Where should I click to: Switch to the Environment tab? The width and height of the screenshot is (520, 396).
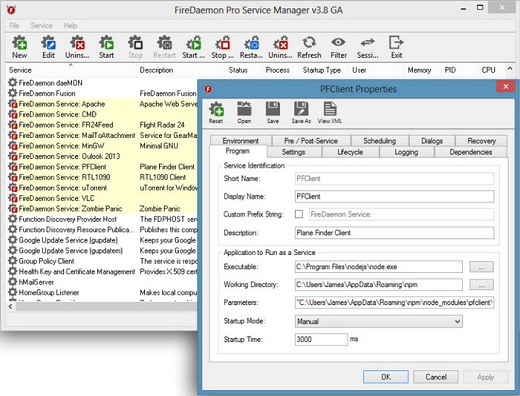[240, 140]
